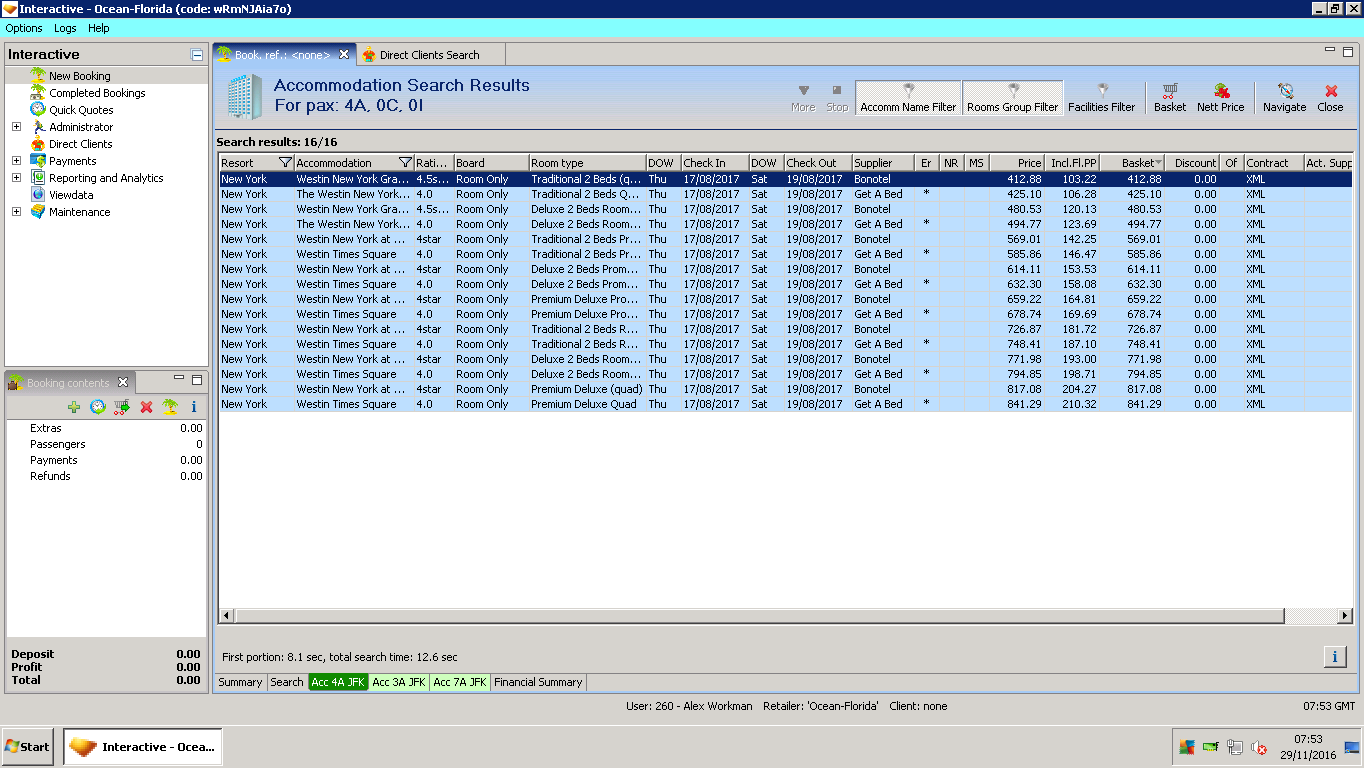
Task: Maximize the search results editor area
Action: click(x=1348, y=51)
